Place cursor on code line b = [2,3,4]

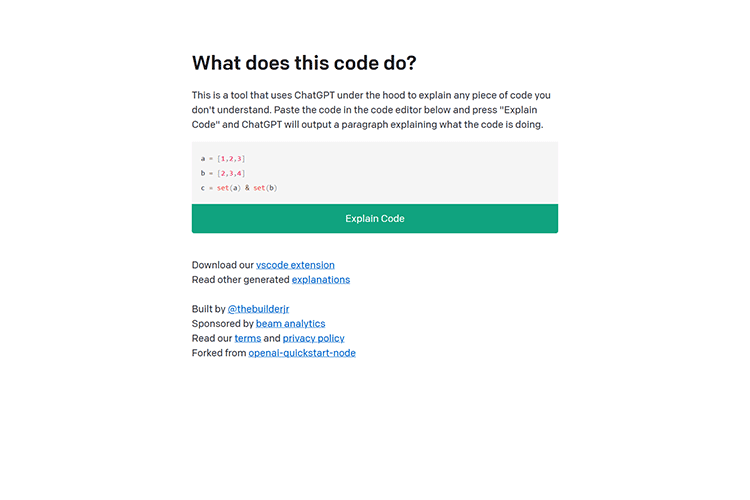(223, 173)
